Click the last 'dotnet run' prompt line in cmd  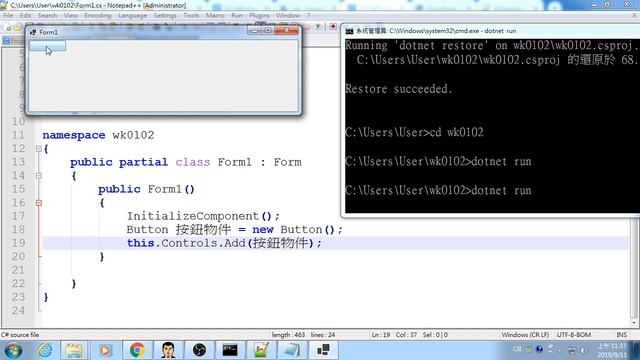pos(438,190)
